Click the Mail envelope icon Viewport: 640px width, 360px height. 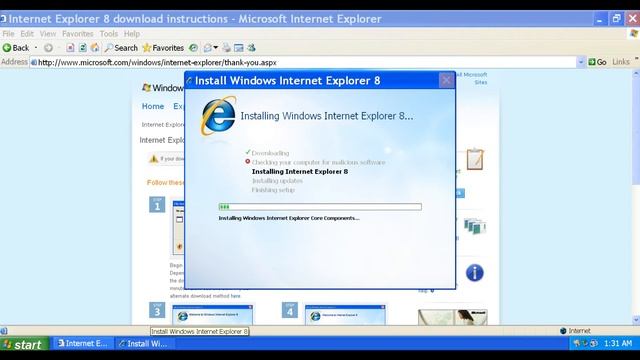pos(207,48)
